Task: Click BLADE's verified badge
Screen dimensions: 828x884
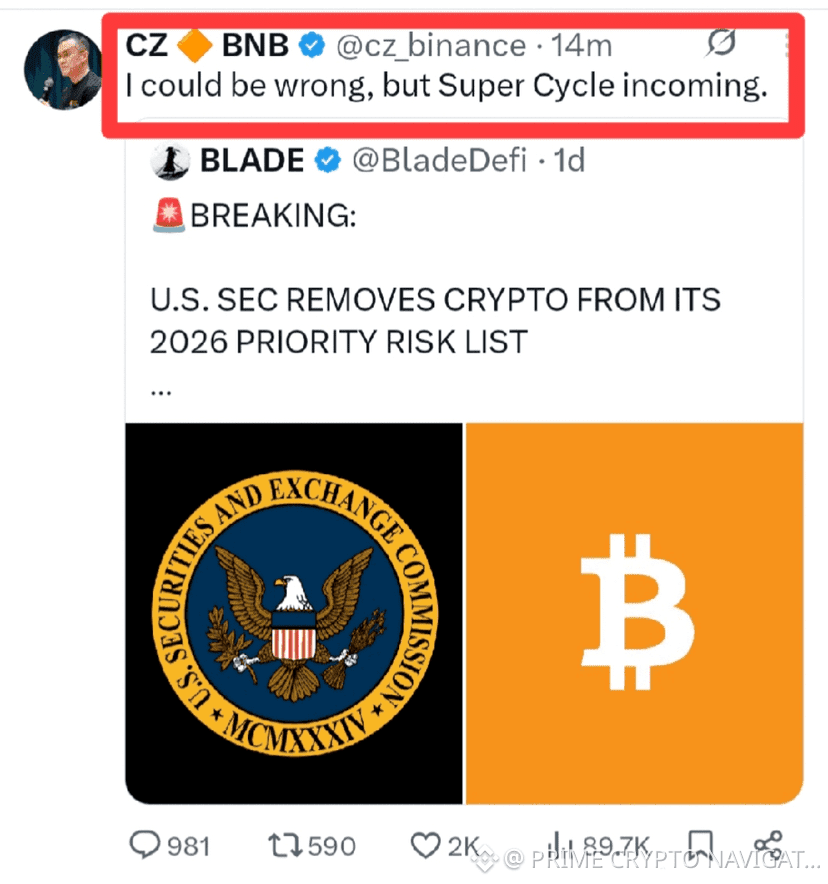Action: 329,160
